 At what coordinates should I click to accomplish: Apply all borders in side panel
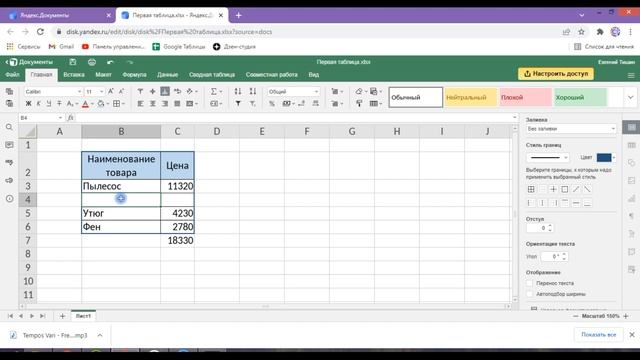[x=531, y=189]
